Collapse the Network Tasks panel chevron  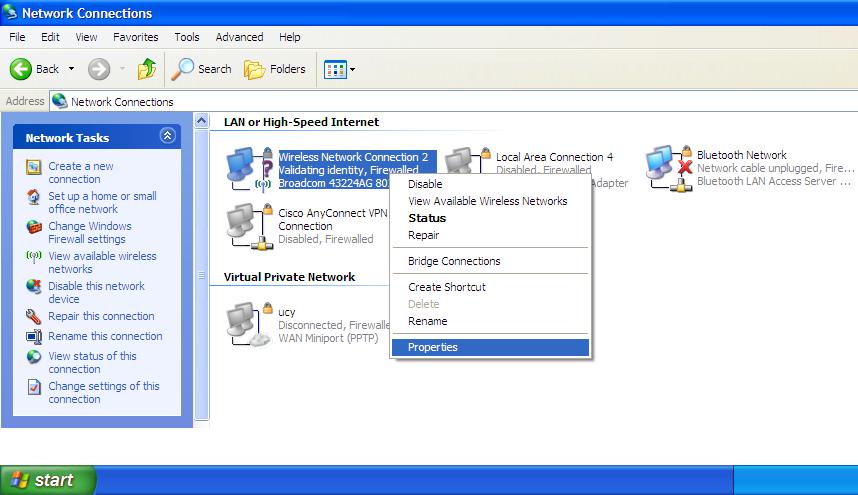[x=167, y=135]
